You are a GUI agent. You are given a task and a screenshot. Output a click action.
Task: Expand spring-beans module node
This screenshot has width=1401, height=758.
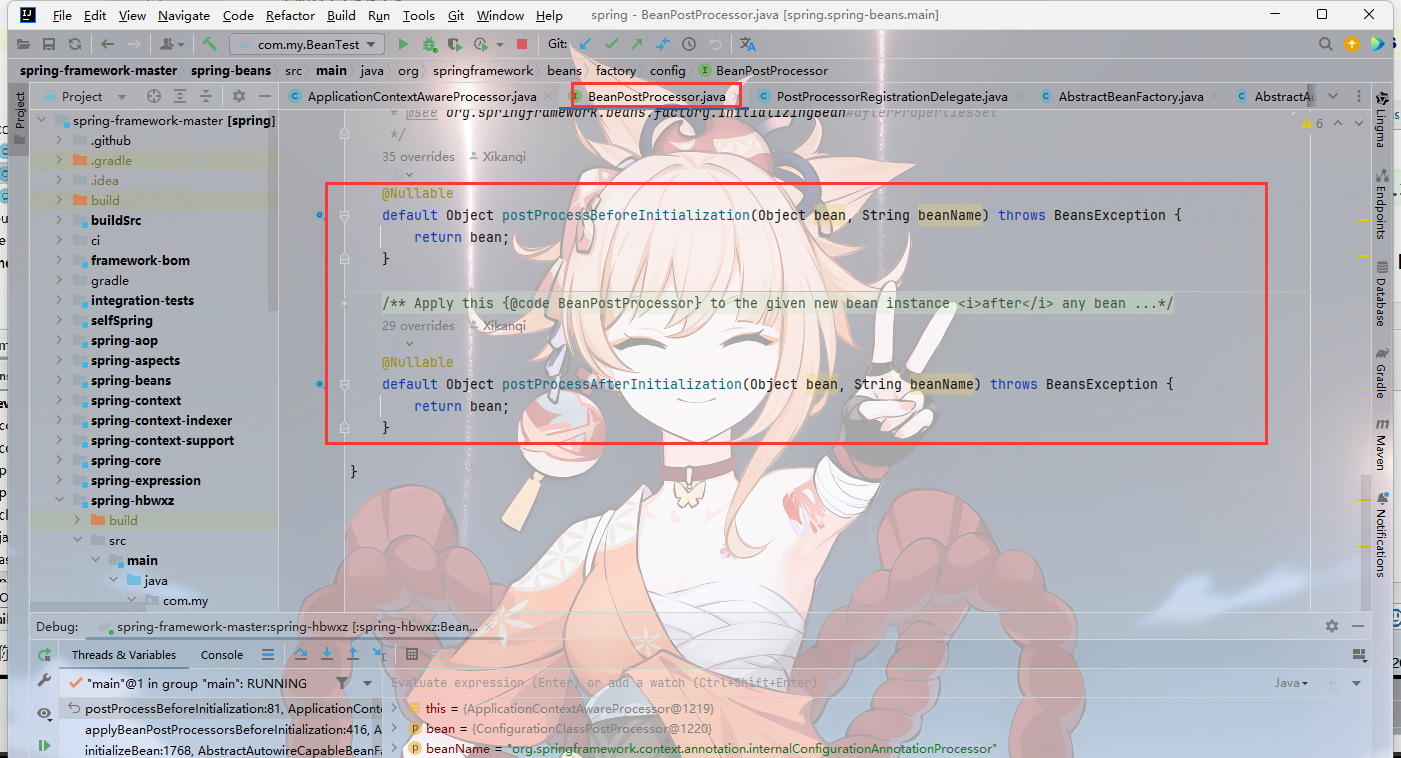click(x=61, y=380)
